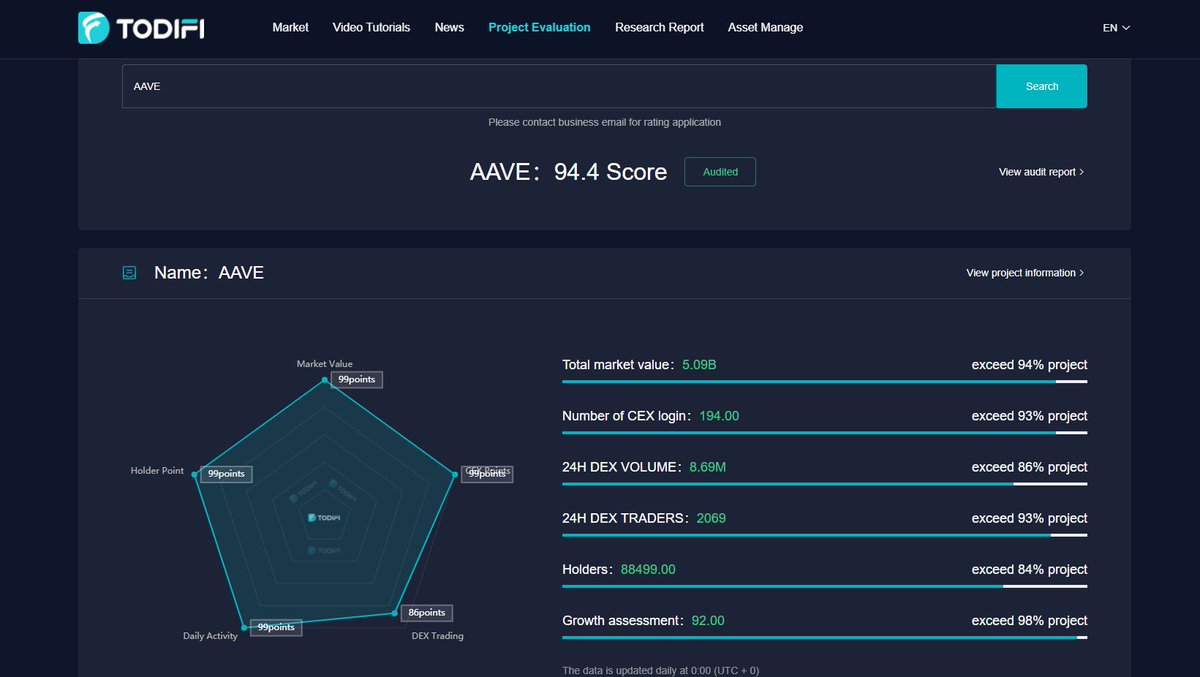Open the Asset Manage link
Viewport: 1200px width, 677px height.
click(x=765, y=27)
